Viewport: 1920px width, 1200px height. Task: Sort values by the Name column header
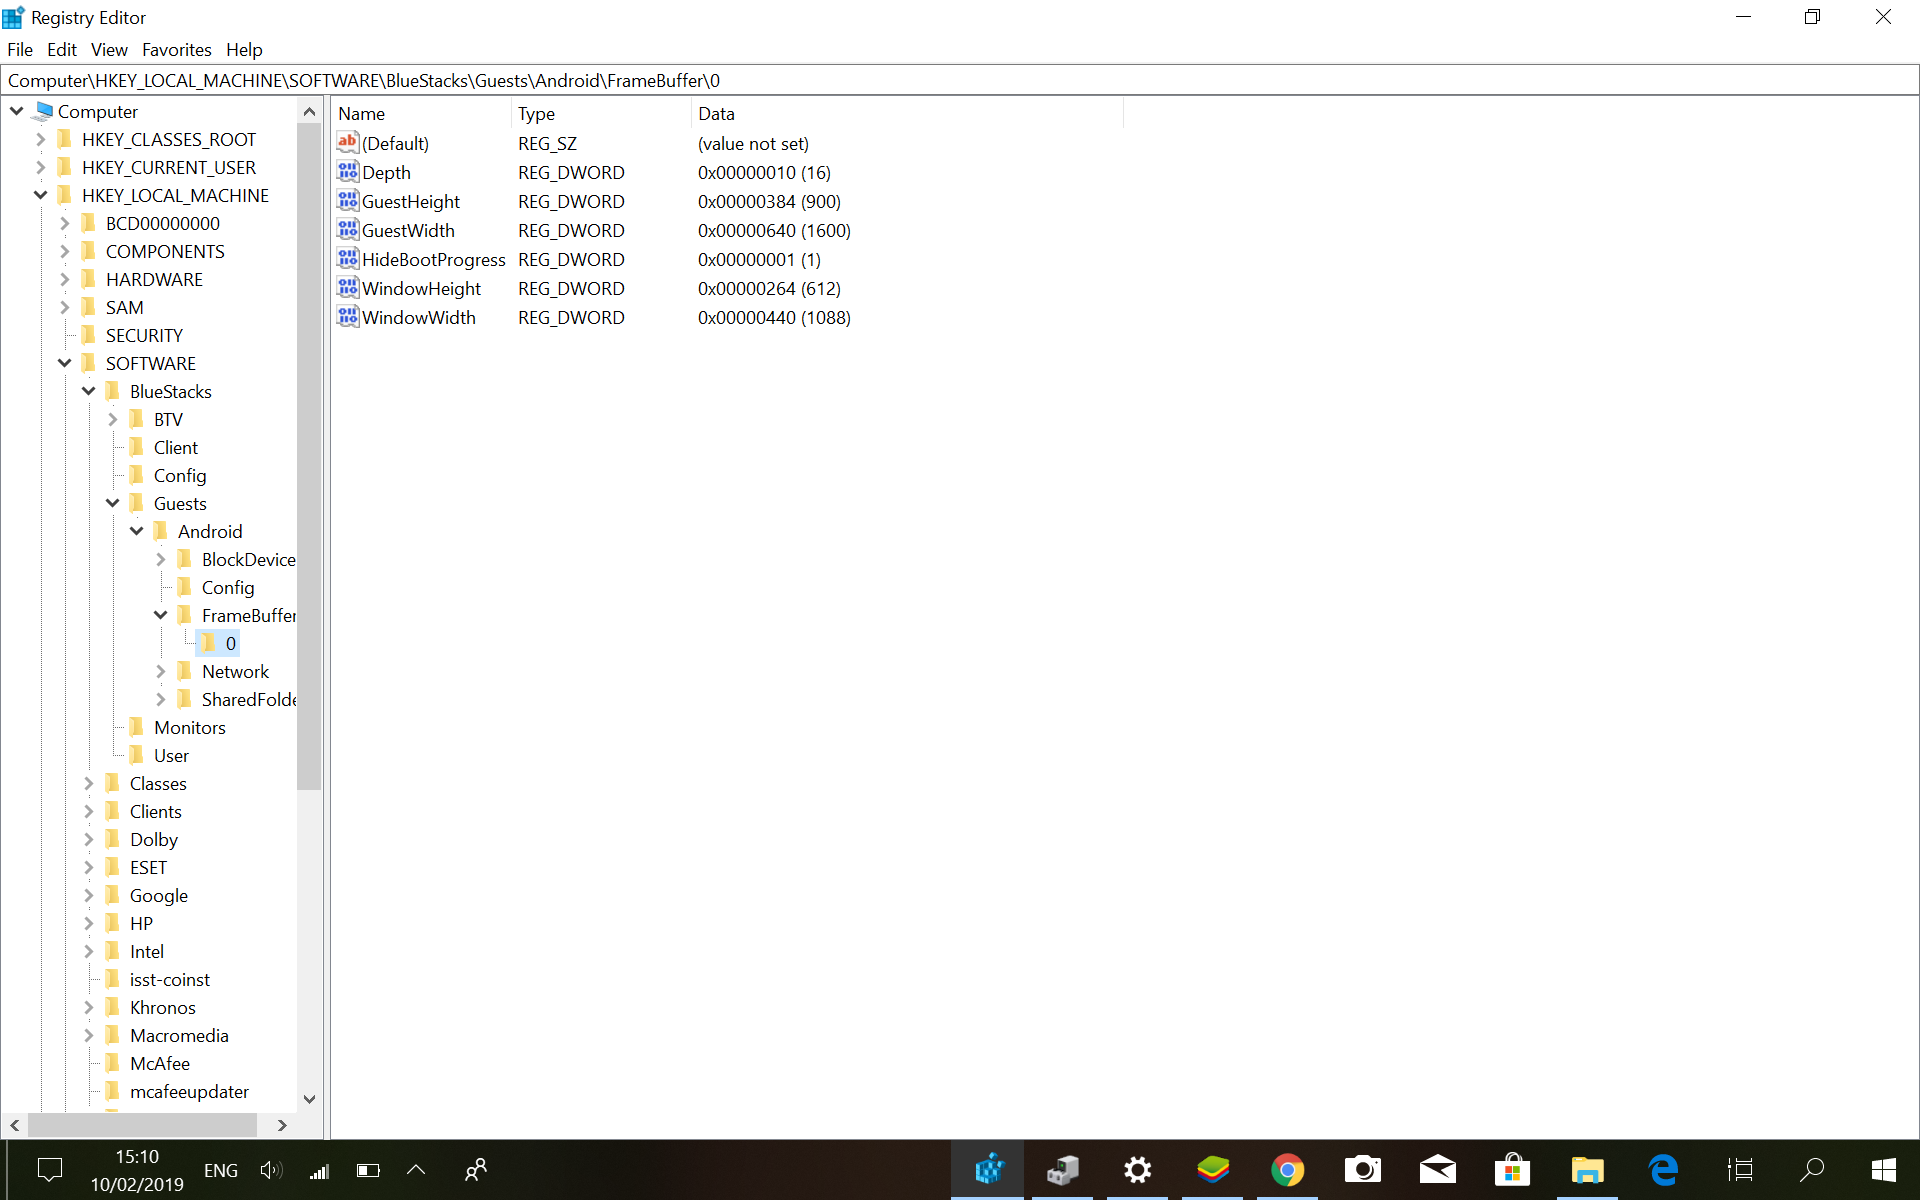point(422,113)
